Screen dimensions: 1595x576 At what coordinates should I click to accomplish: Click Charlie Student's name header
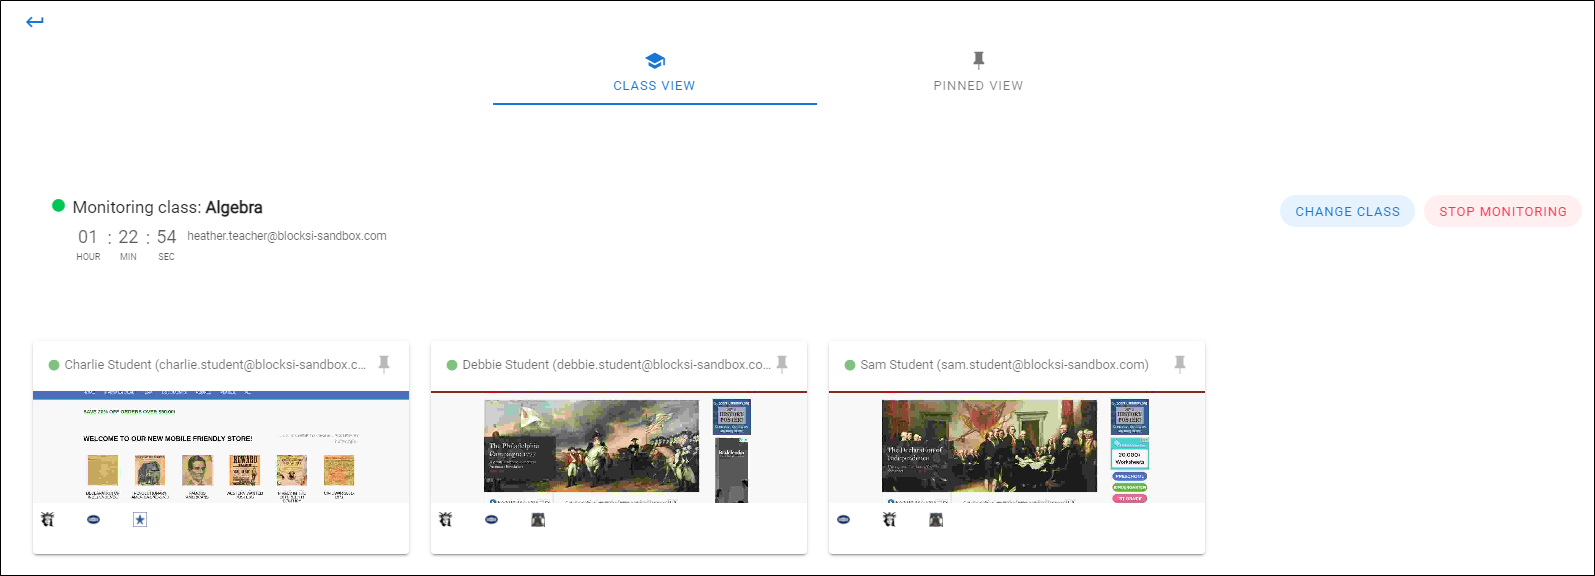point(215,365)
